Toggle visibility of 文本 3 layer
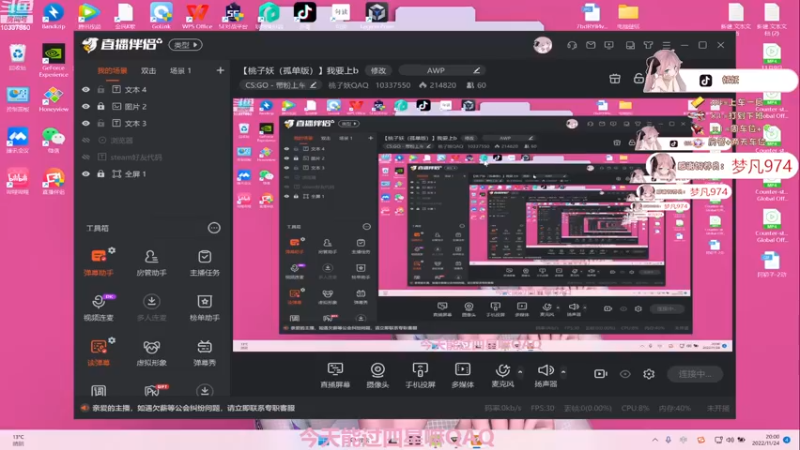 pos(86,123)
